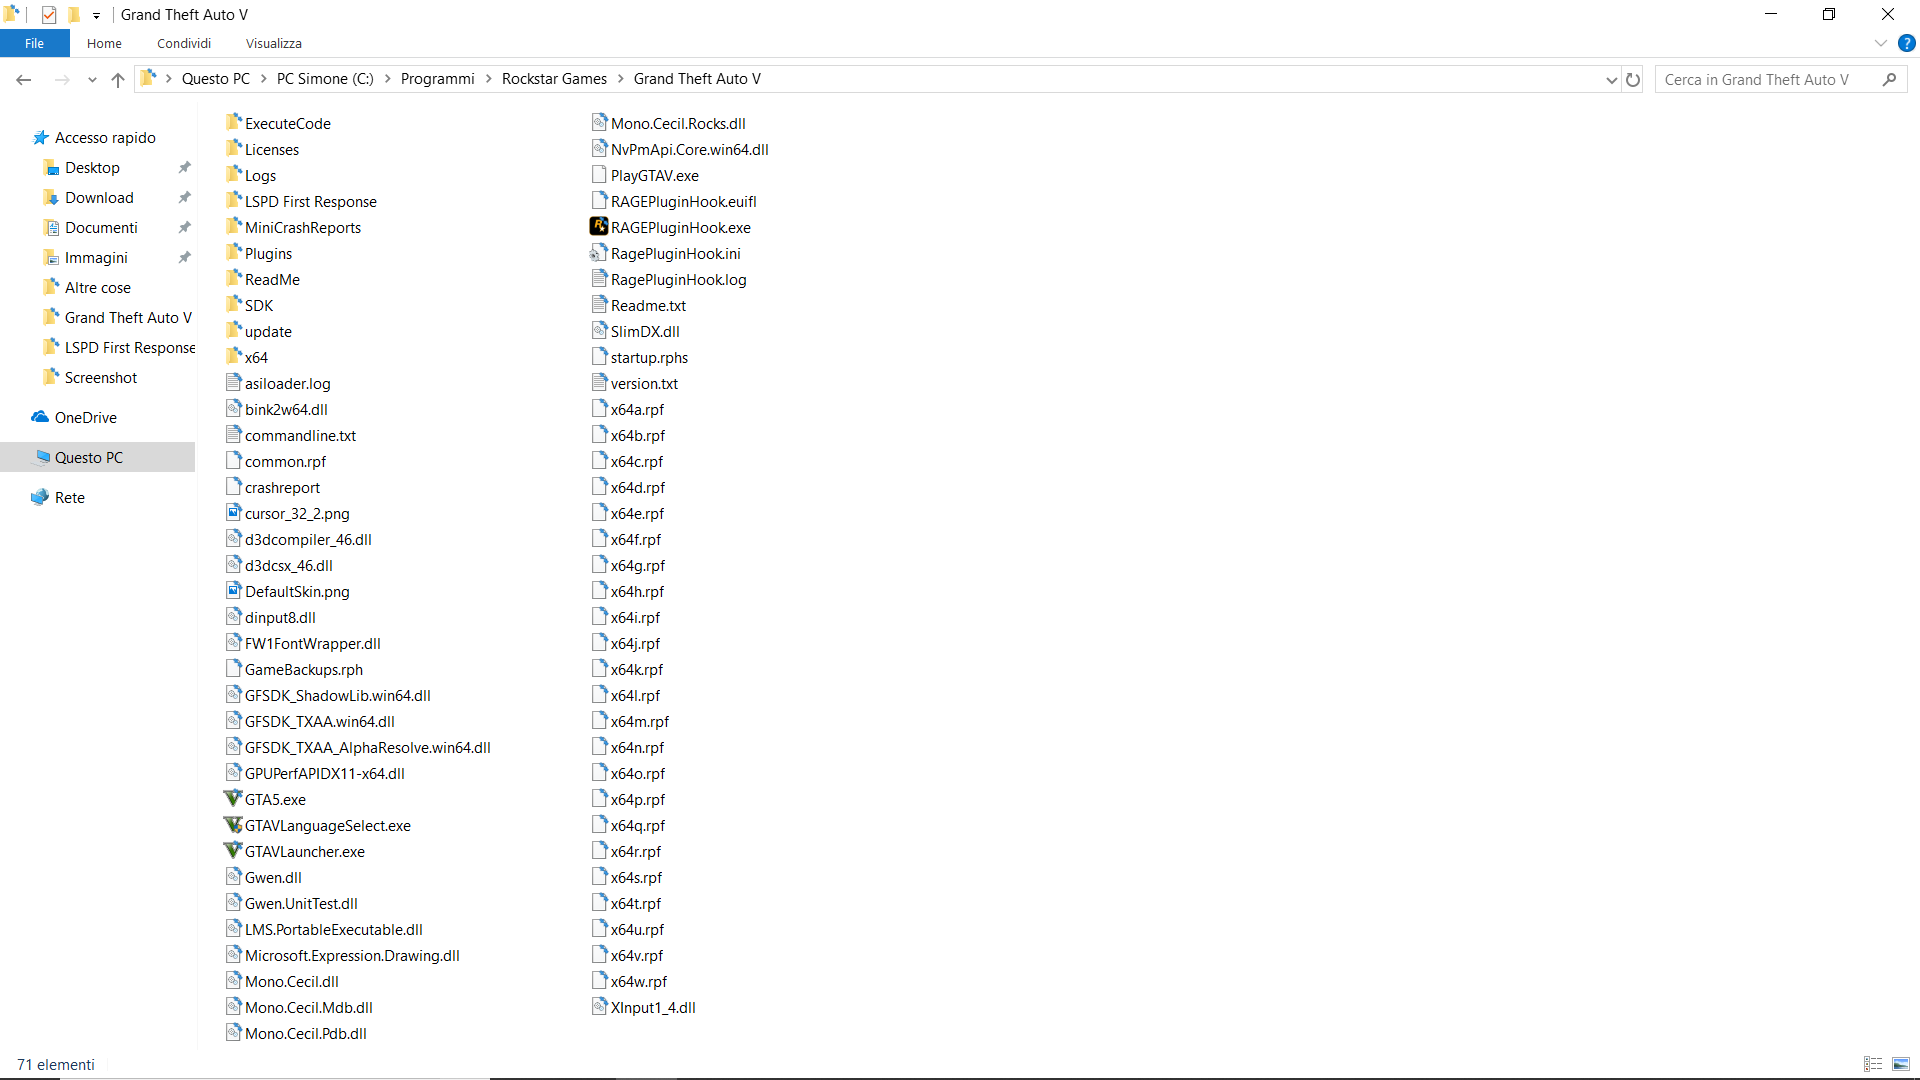Viewport: 1920px width, 1080px height.
Task: Click the Refresh button beside the address bar
Action: pyautogui.click(x=1633, y=80)
